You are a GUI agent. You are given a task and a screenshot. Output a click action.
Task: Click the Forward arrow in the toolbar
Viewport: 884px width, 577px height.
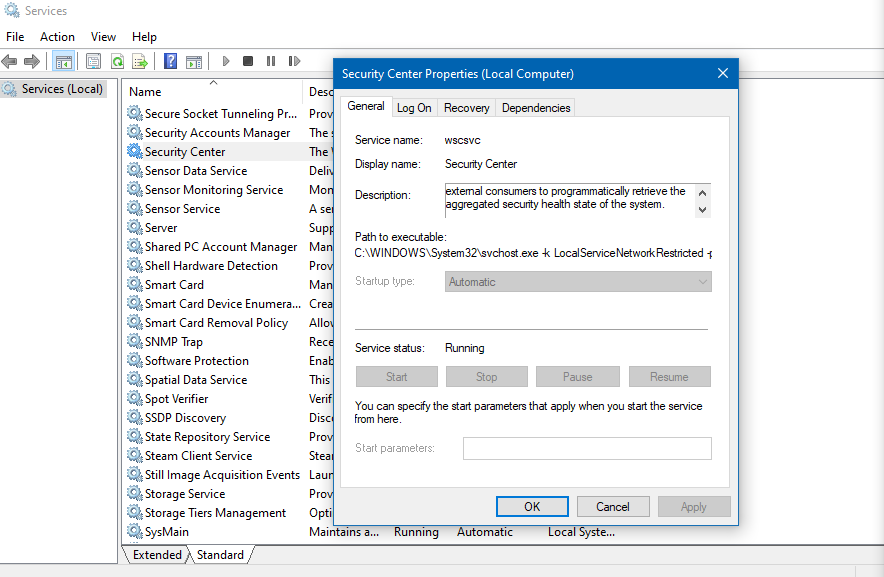(32, 61)
